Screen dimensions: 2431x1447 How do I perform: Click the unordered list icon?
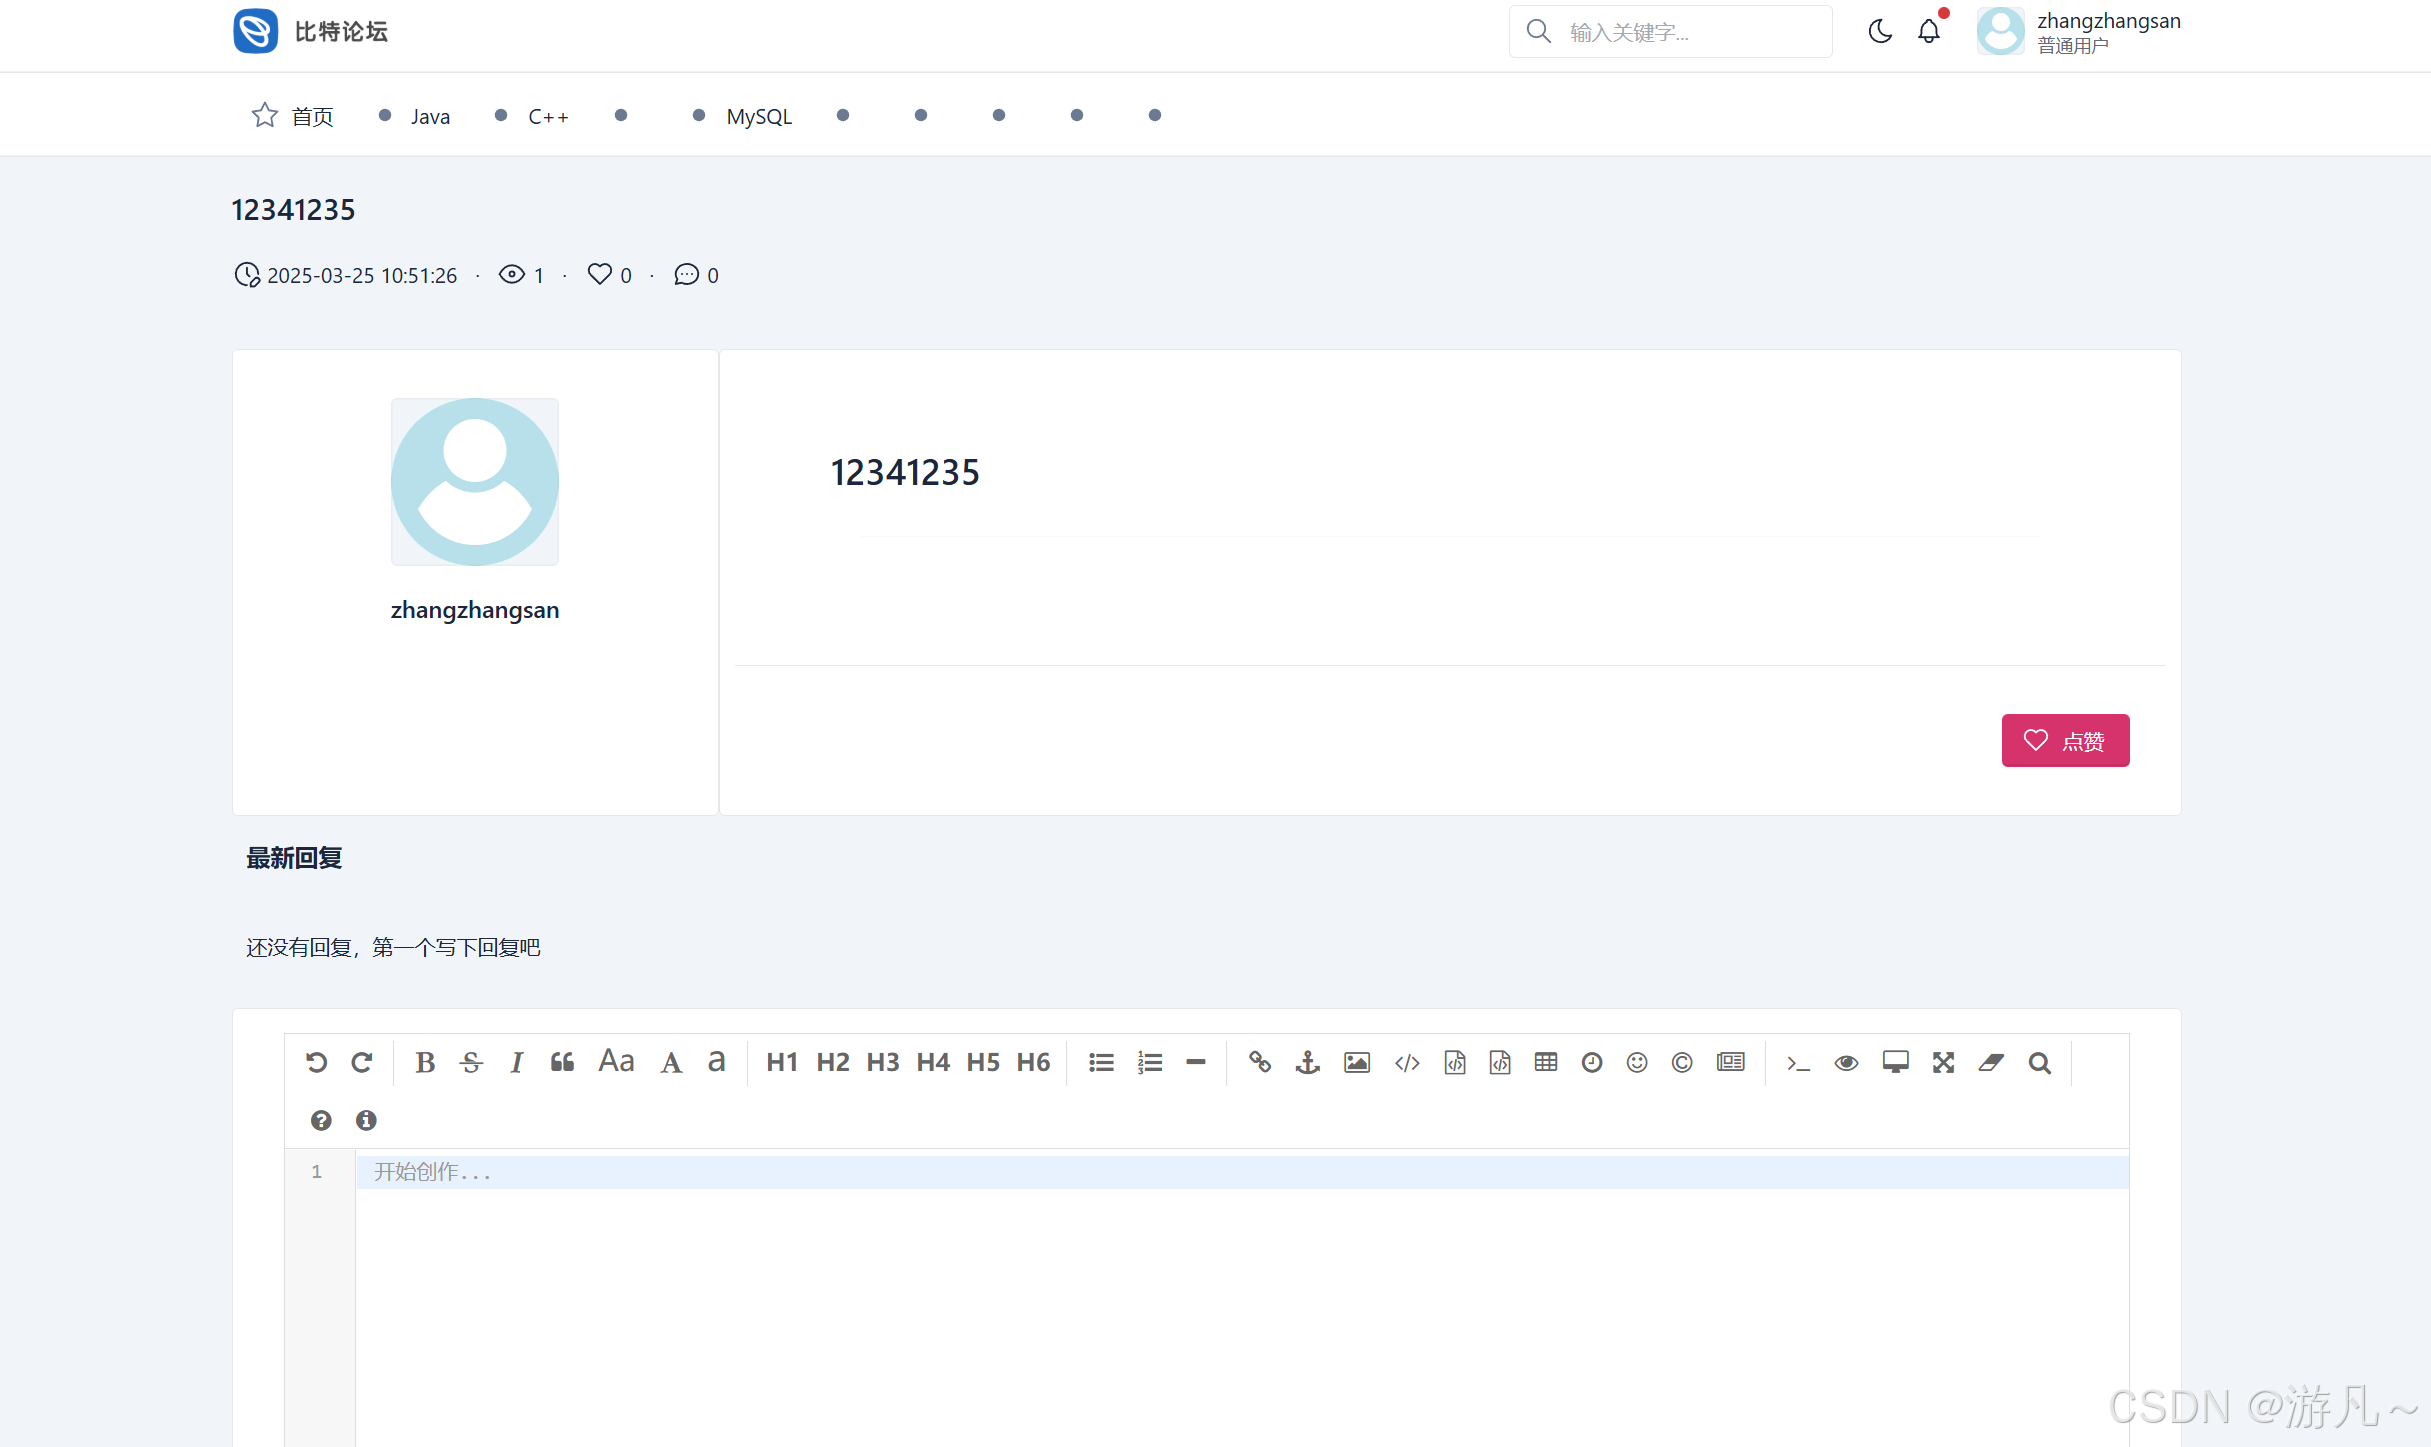1101,1062
